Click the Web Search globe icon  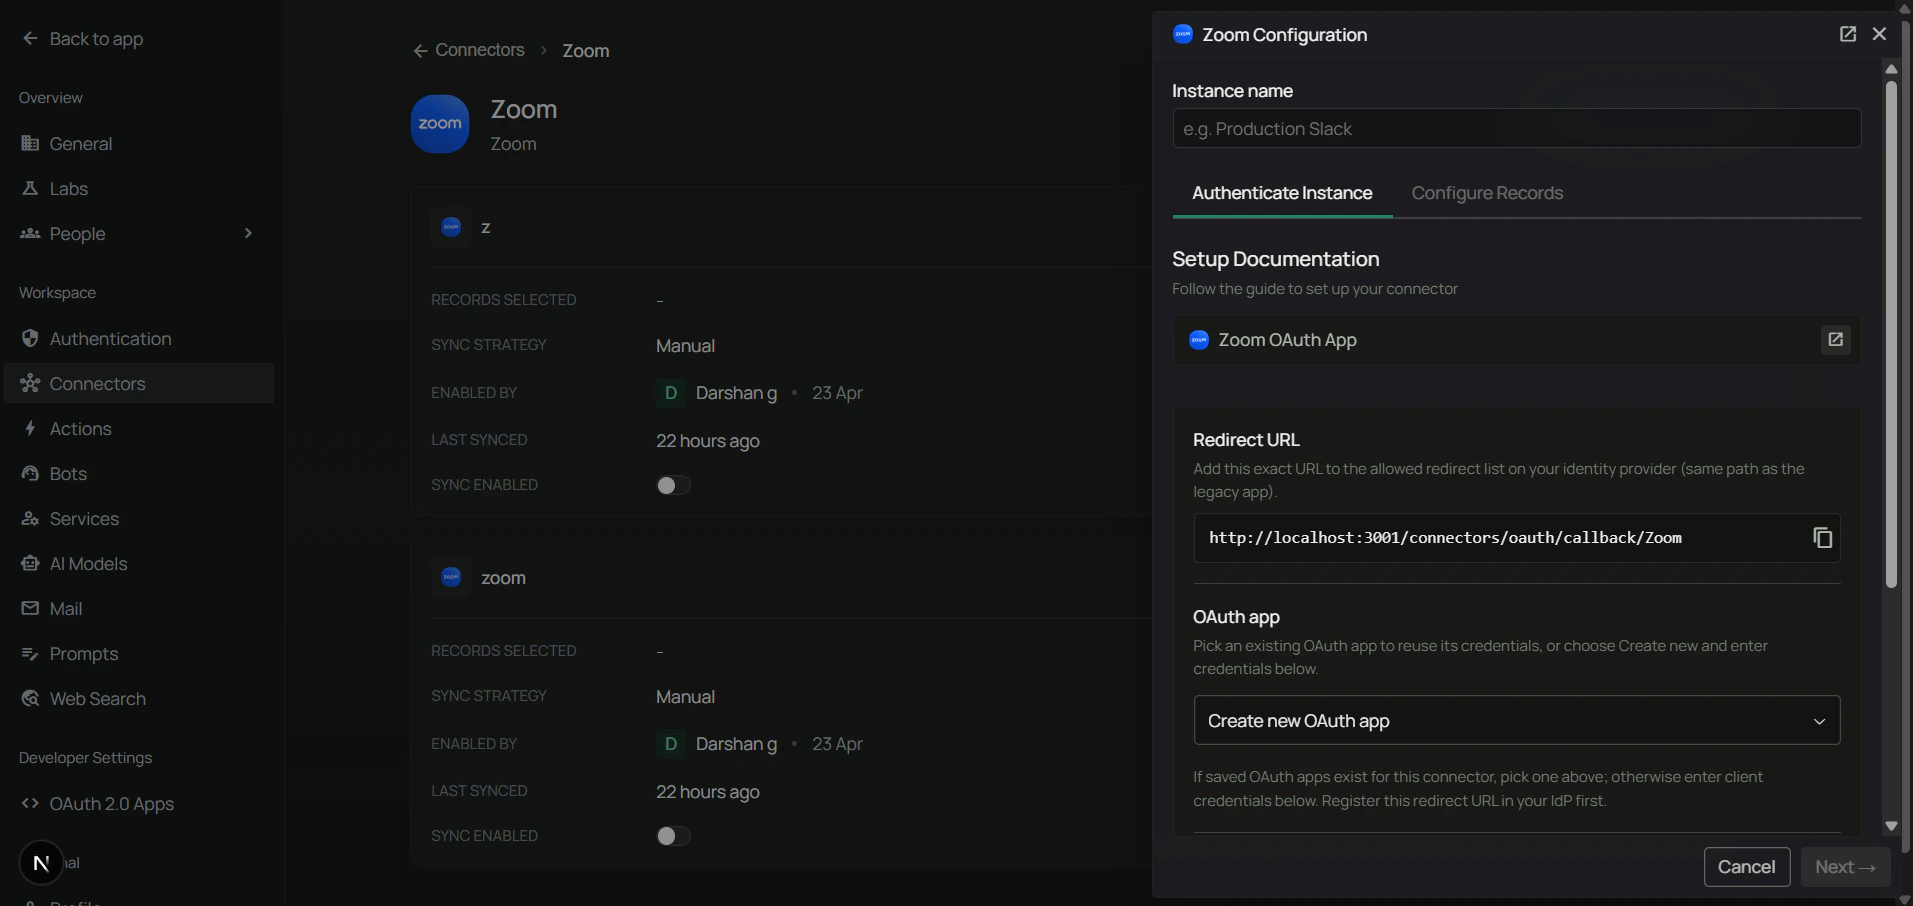[x=30, y=698]
